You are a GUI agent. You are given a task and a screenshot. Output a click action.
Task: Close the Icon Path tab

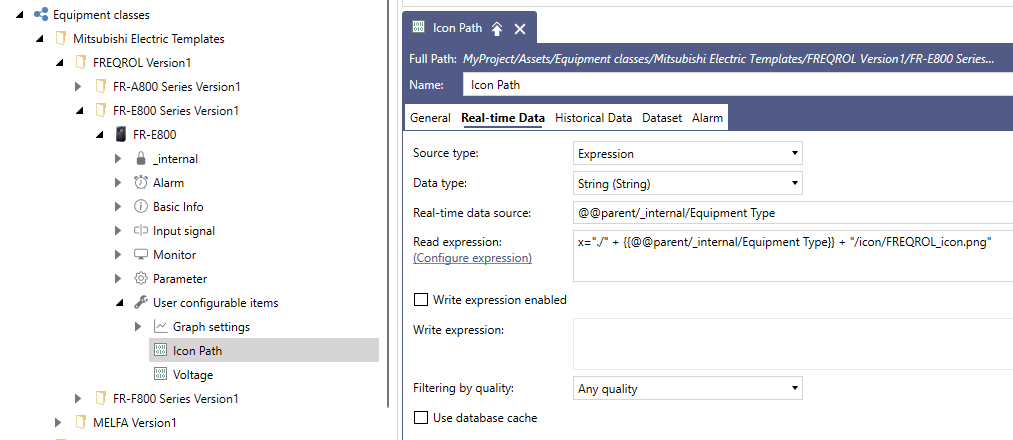tap(520, 28)
